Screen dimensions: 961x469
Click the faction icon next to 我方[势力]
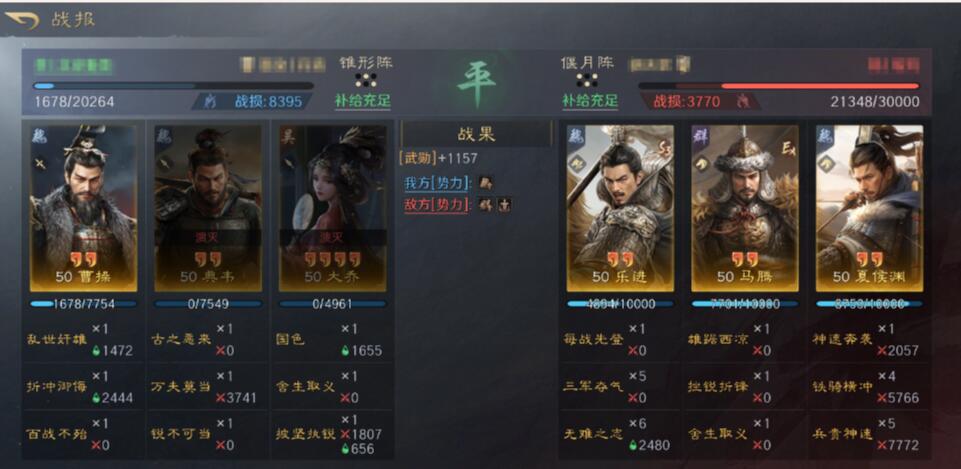(x=485, y=183)
